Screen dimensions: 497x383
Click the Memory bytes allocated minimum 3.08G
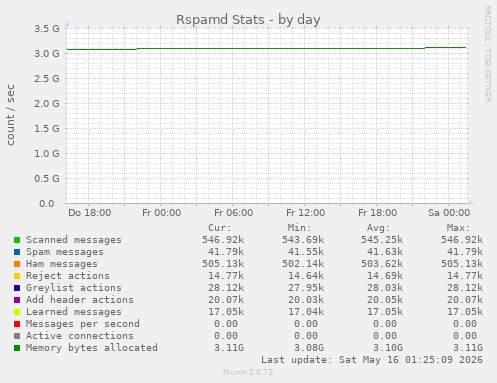(309, 348)
